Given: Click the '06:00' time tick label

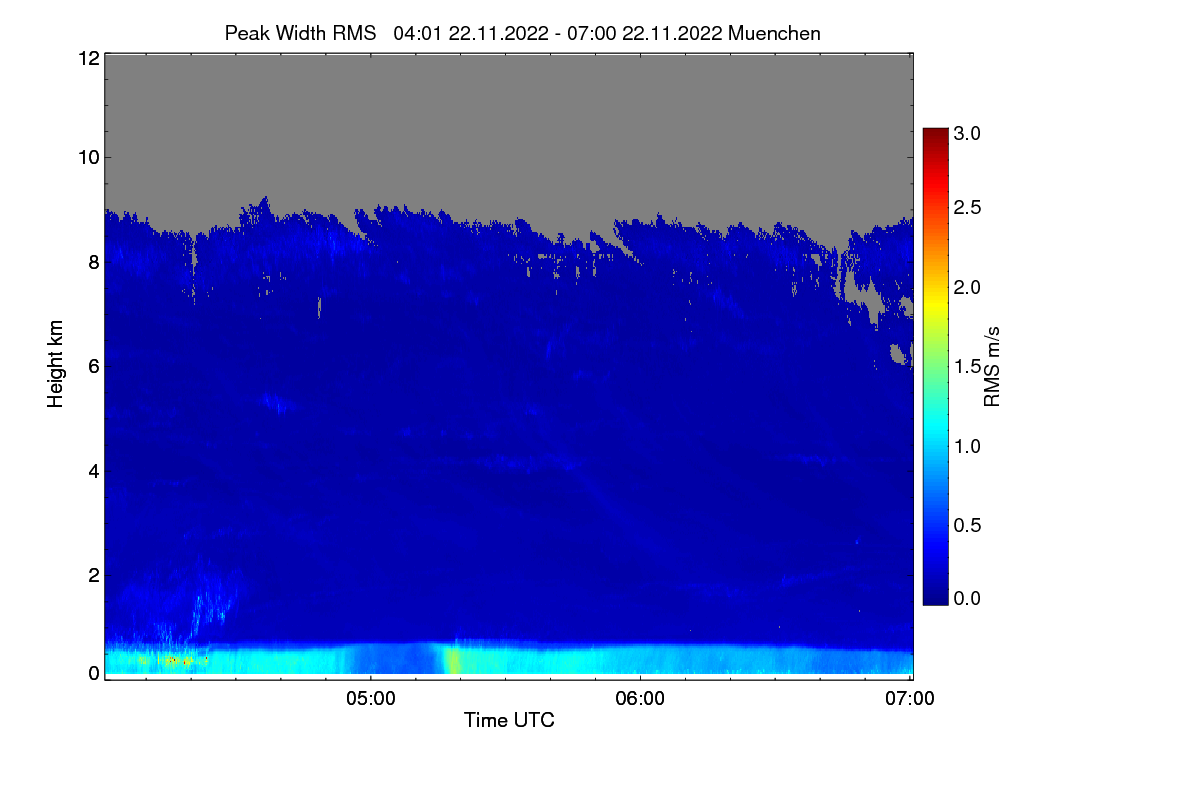Looking at the screenshot, I should pyautogui.click(x=640, y=699).
